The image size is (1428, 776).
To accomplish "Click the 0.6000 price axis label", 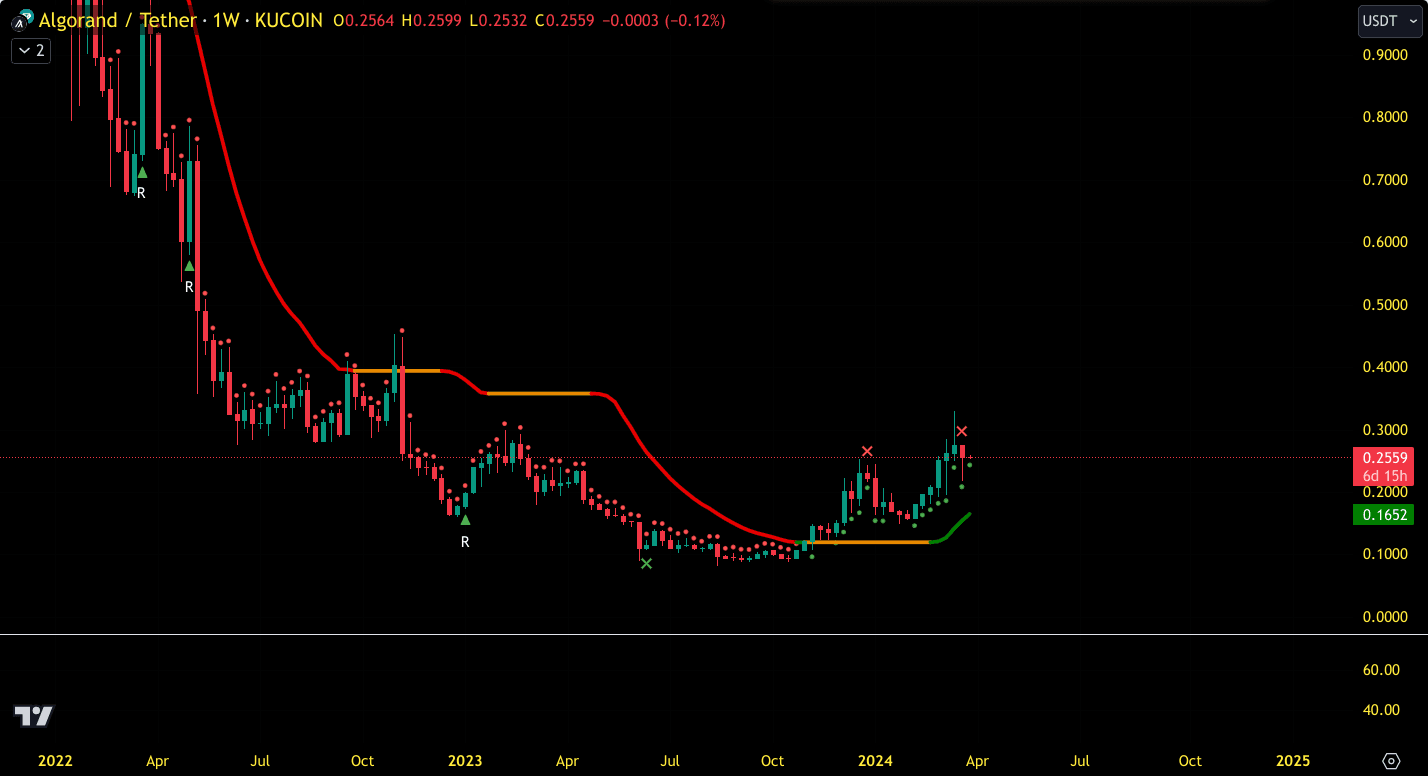I will [x=1385, y=242].
